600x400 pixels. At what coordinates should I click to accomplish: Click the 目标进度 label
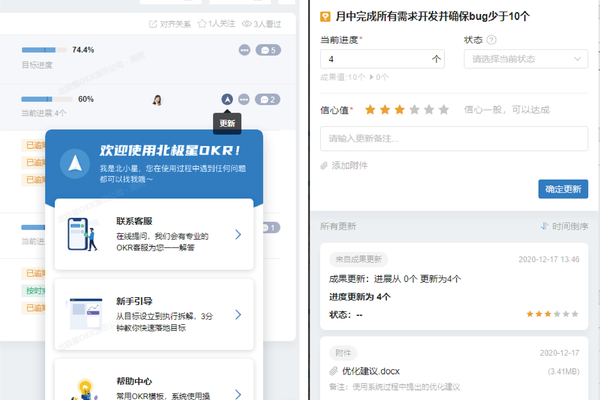pos(37,65)
